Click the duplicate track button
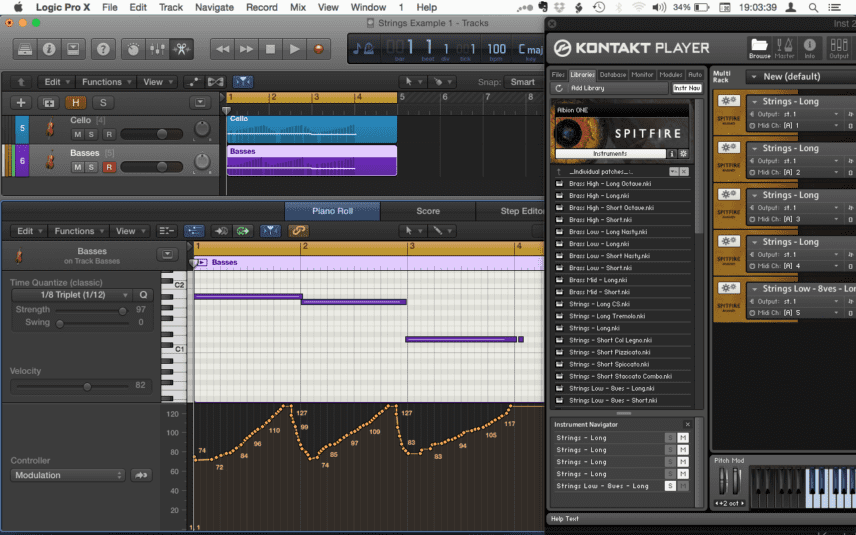Image resolution: width=856 pixels, height=535 pixels. pyautogui.click(x=49, y=102)
